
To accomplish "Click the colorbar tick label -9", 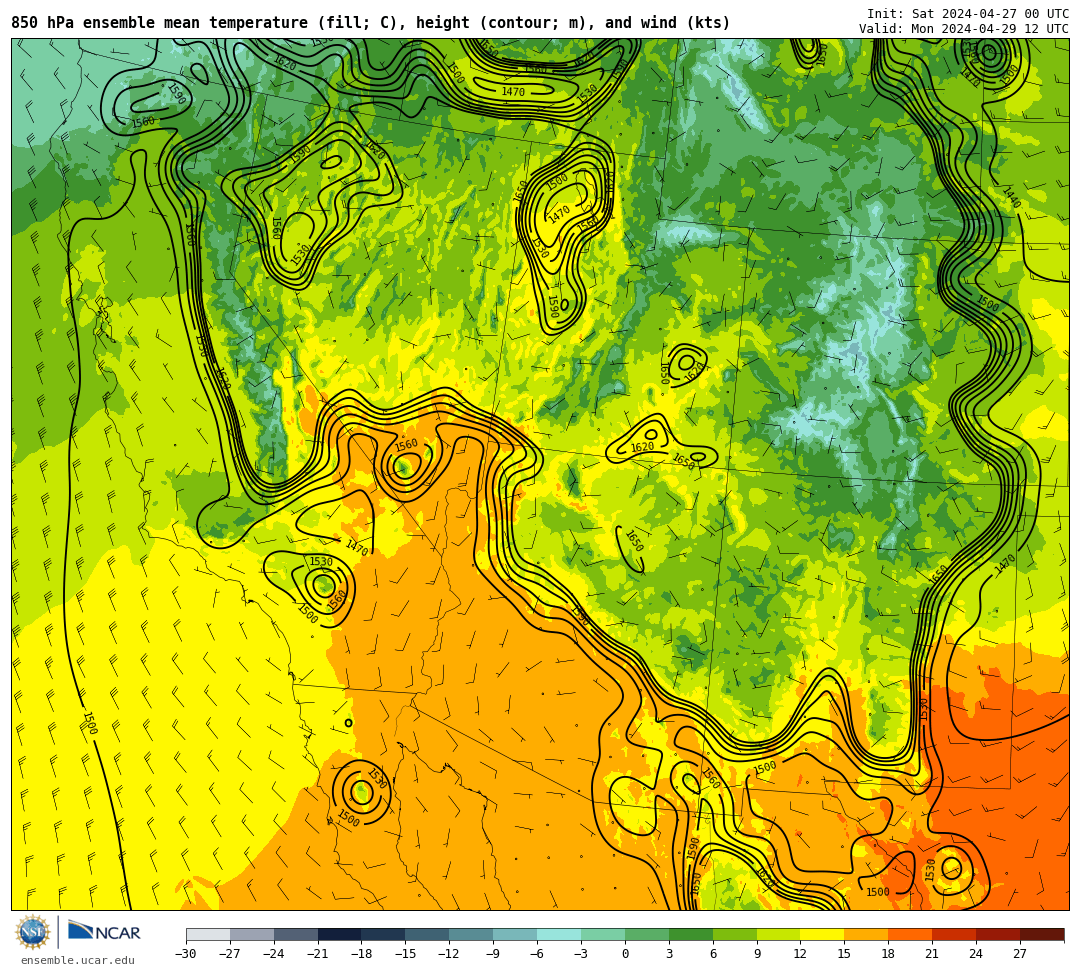I will (x=494, y=954).
